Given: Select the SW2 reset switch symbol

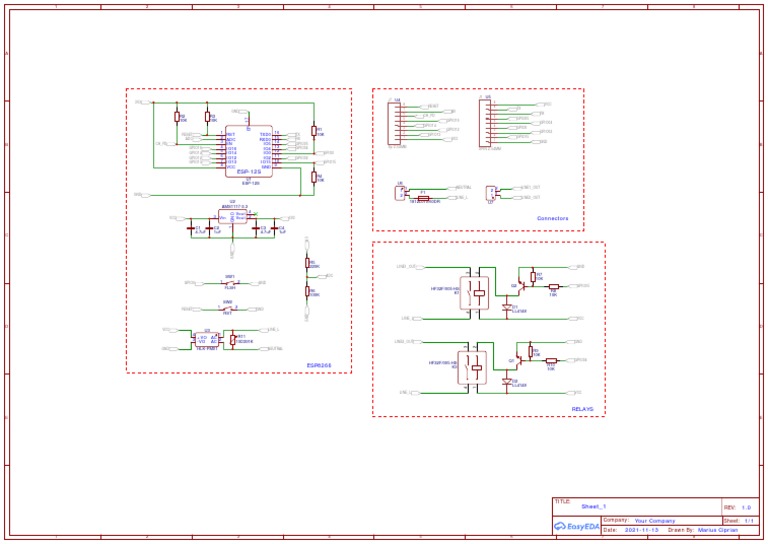Looking at the screenshot, I should click(228, 309).
